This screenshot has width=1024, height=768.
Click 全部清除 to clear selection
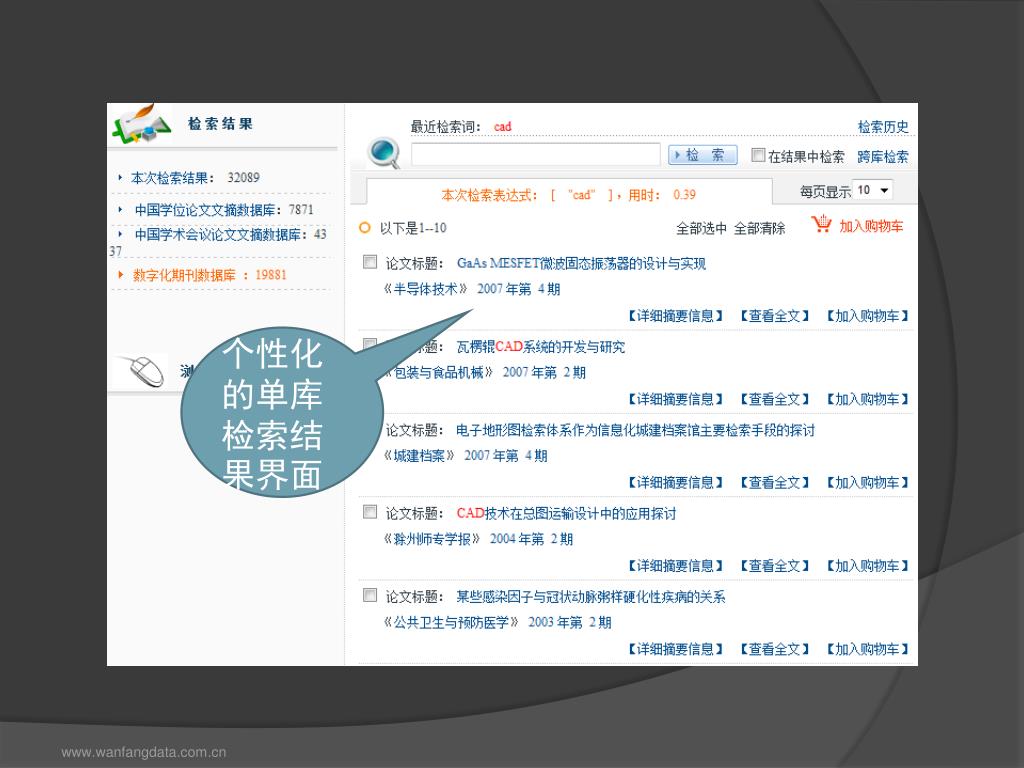coord(760,229)
